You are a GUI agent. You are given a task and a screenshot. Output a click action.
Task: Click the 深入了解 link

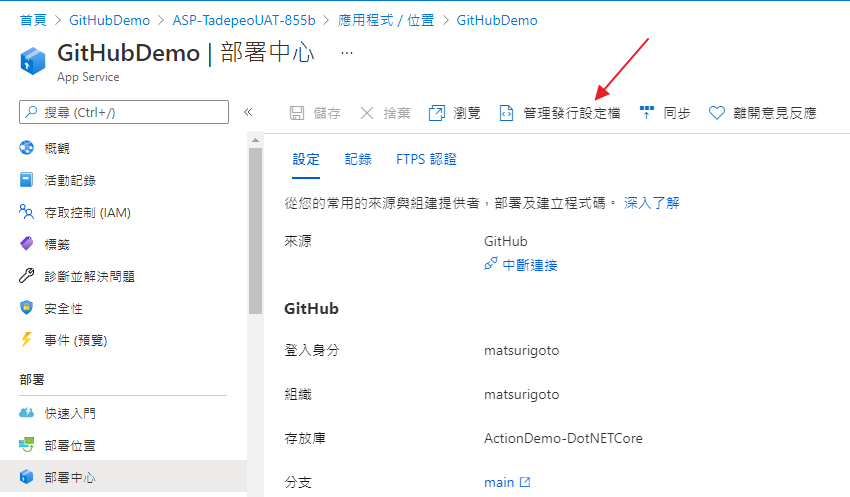pyautogui.click(x=652, y=203)
